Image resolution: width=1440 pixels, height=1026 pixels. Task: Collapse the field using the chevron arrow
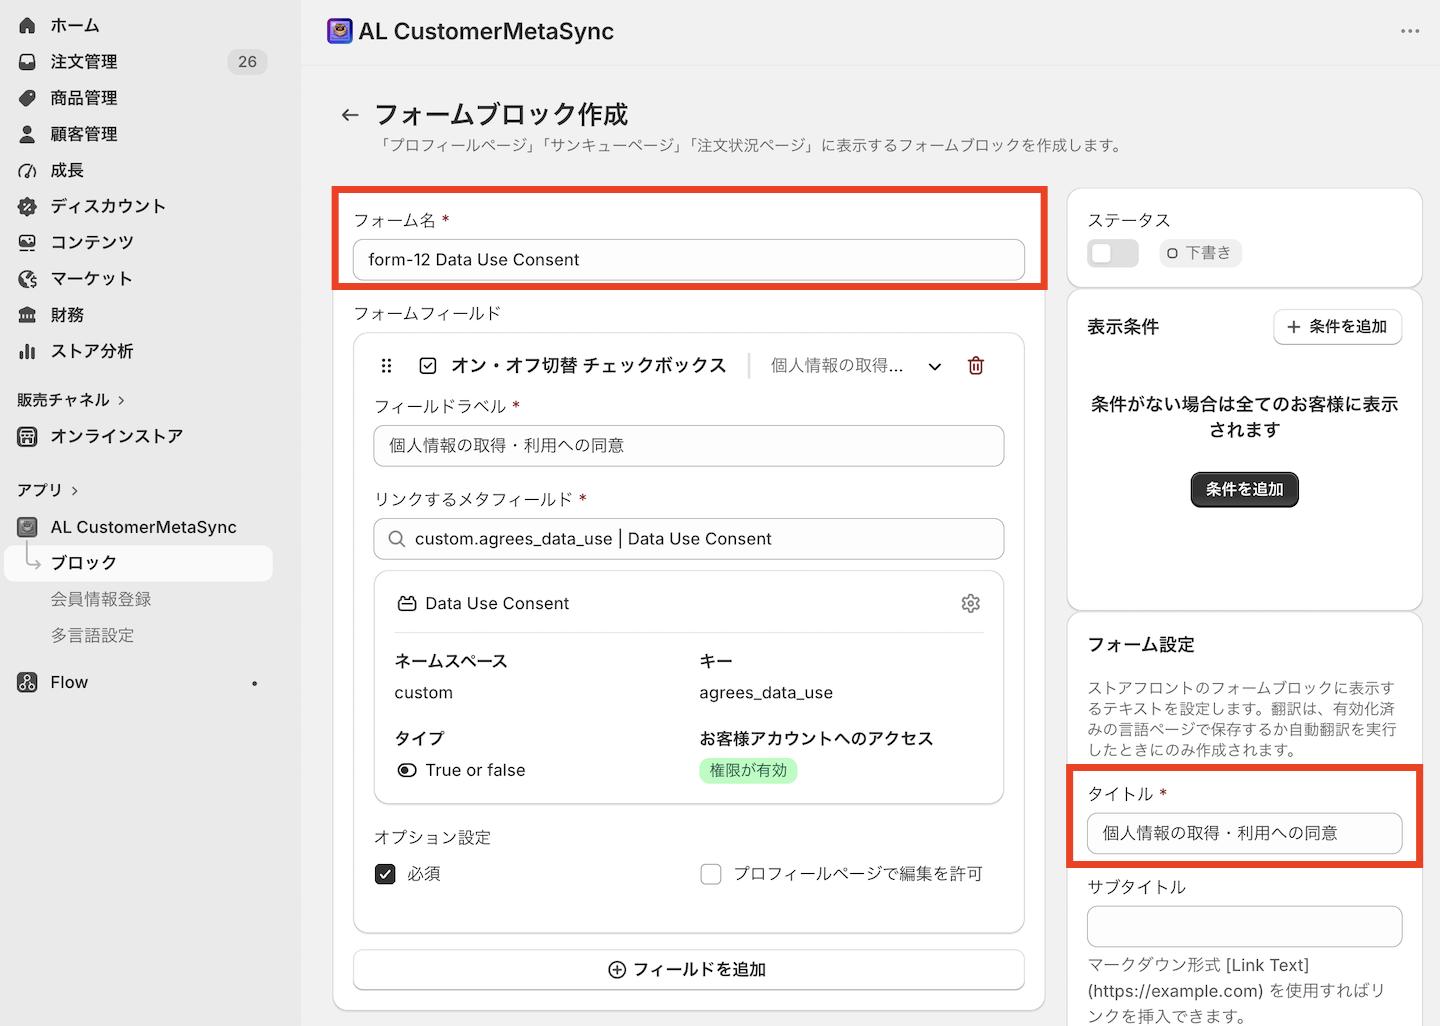(935, 366)
